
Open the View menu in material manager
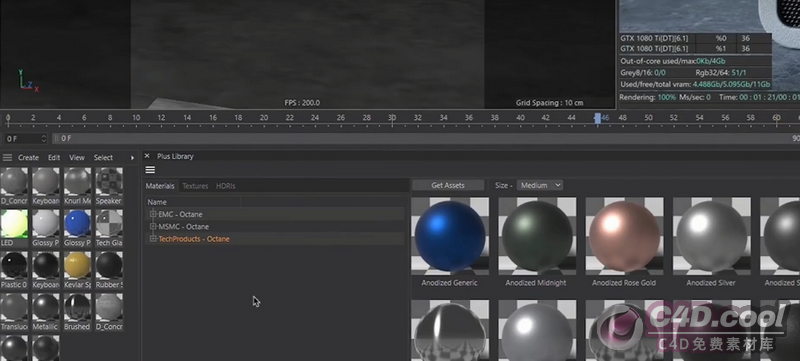77,158
